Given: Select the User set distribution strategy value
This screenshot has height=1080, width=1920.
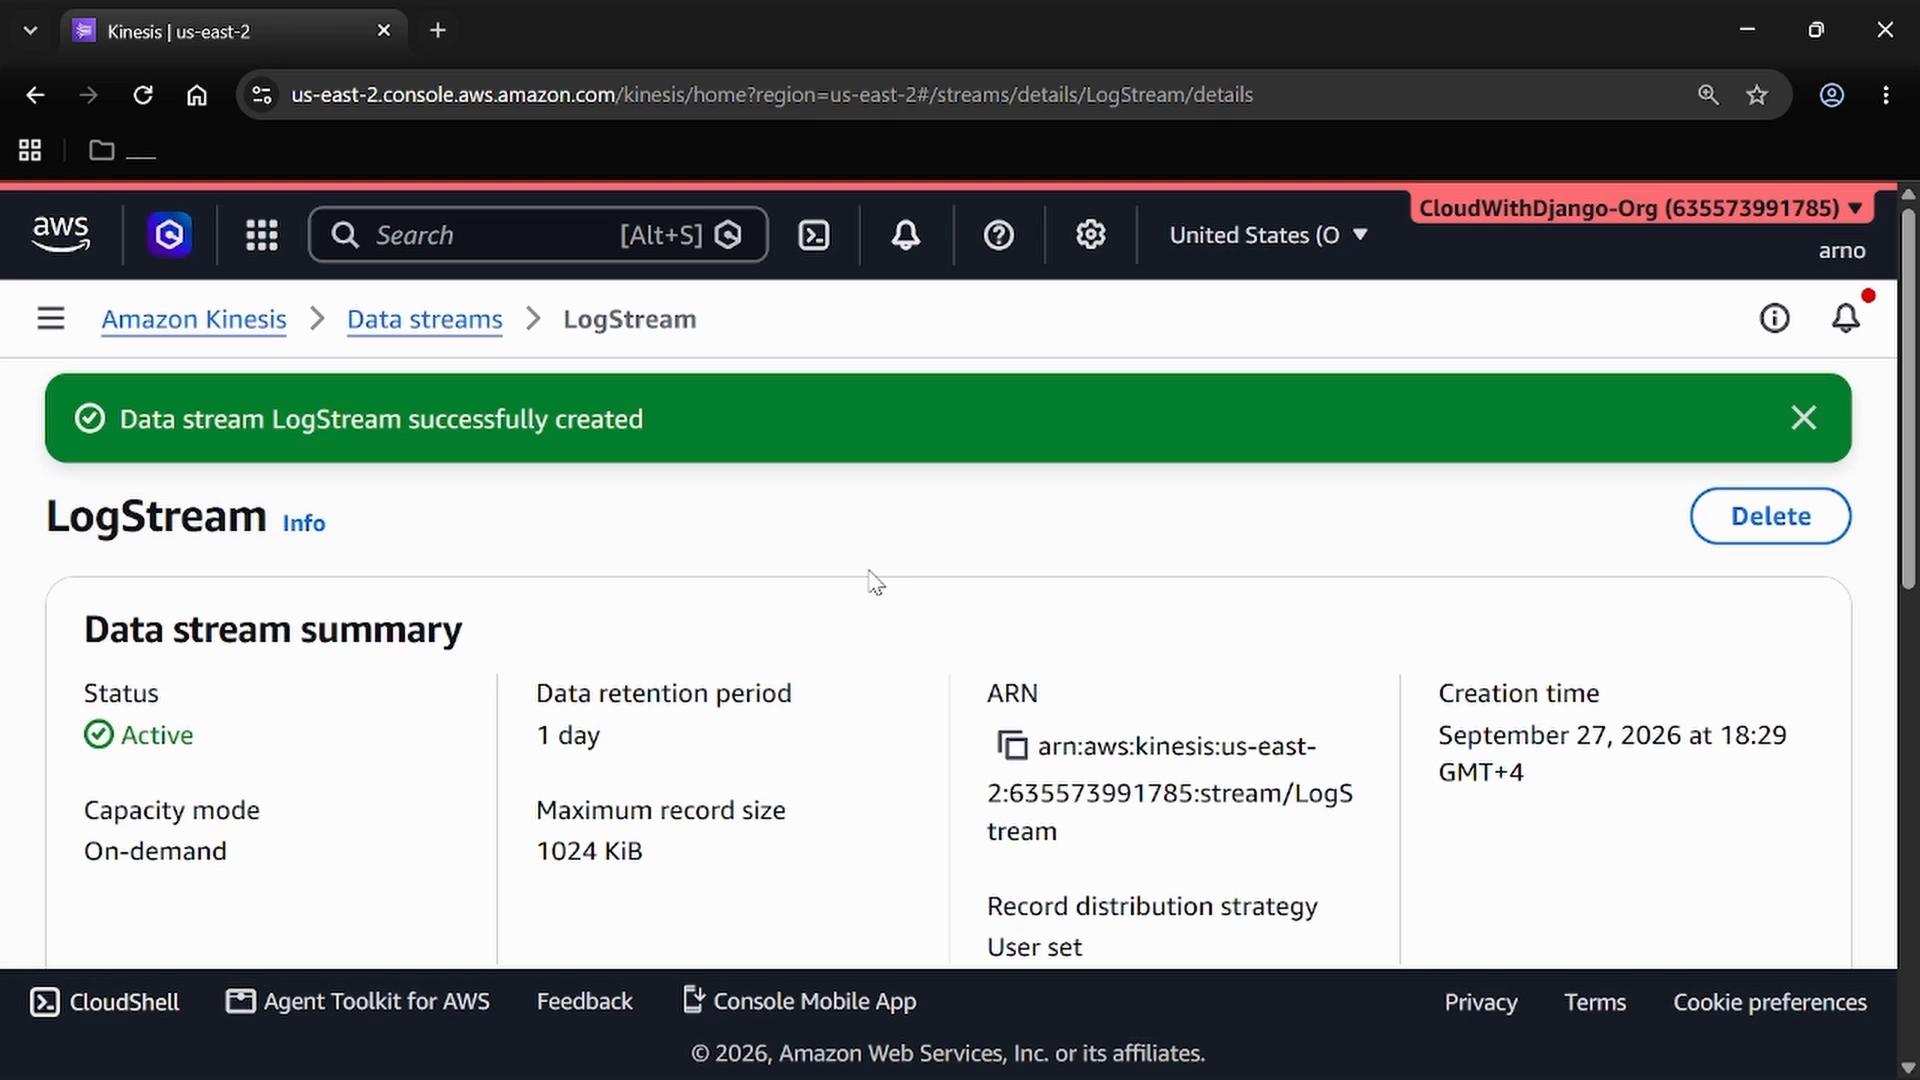Looking at the screenshot, I should [1034, 947].
